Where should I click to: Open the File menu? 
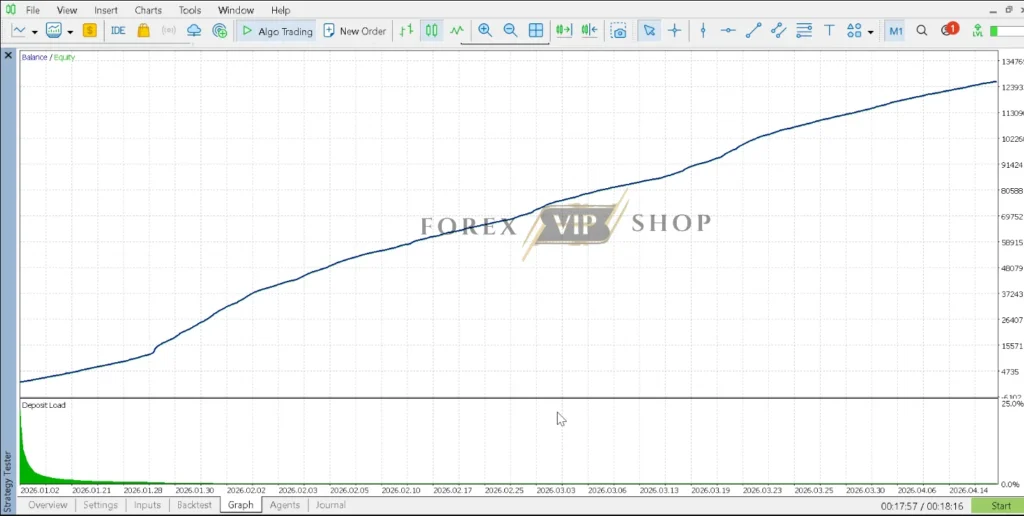coord(32,10)
